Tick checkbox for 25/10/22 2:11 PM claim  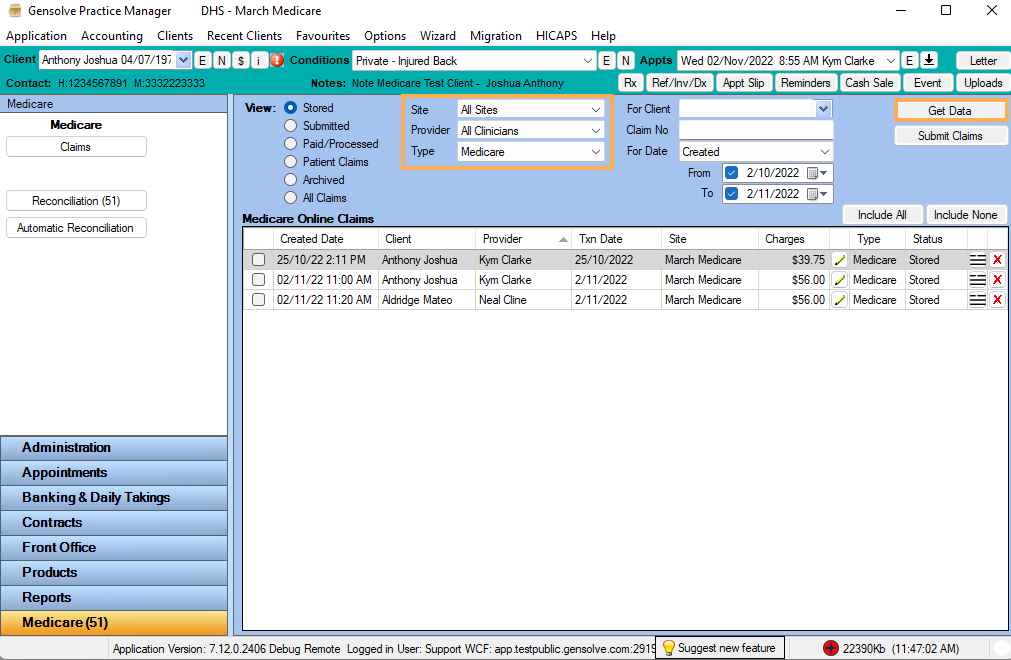pyautogui.click(x=259, y=260)
